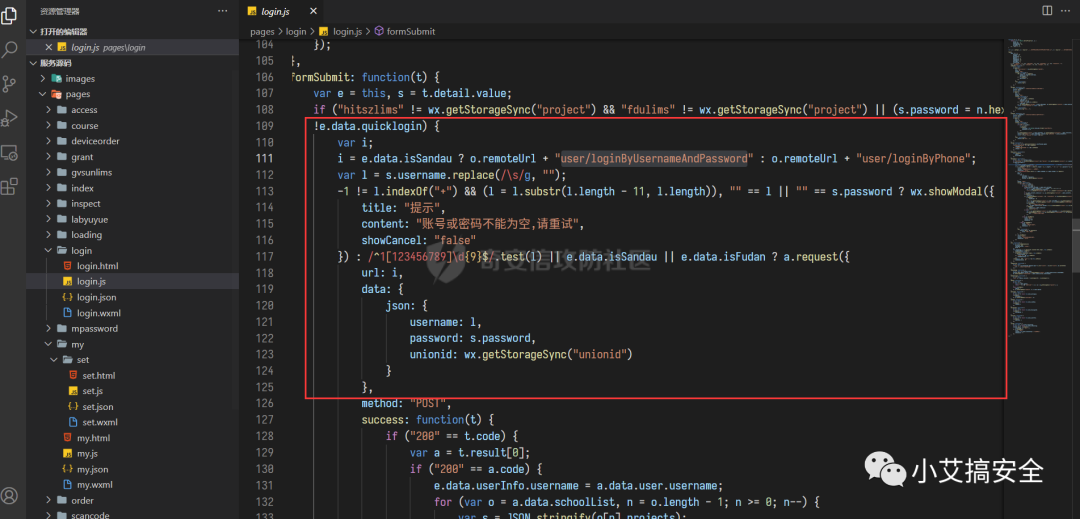Expand the images folder
The height and width of the screenshot is (519, 1080).
tap(80, 78)
